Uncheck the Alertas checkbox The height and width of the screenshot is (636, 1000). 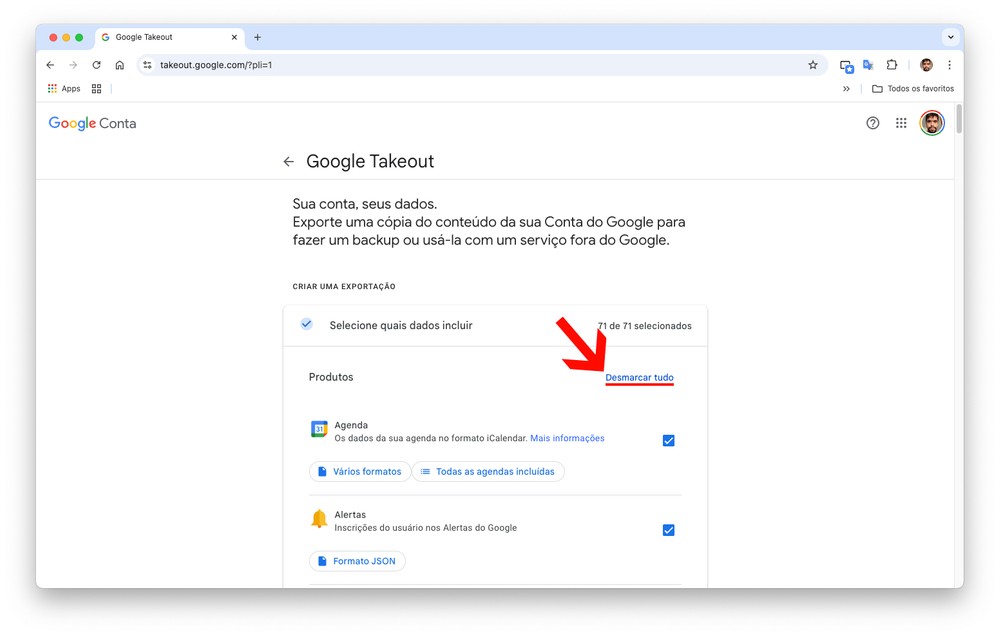[669, 530]
